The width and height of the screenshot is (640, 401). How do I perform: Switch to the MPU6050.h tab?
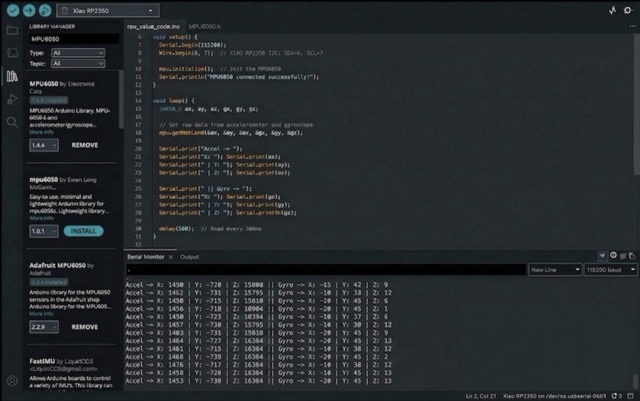coord(204,26)
